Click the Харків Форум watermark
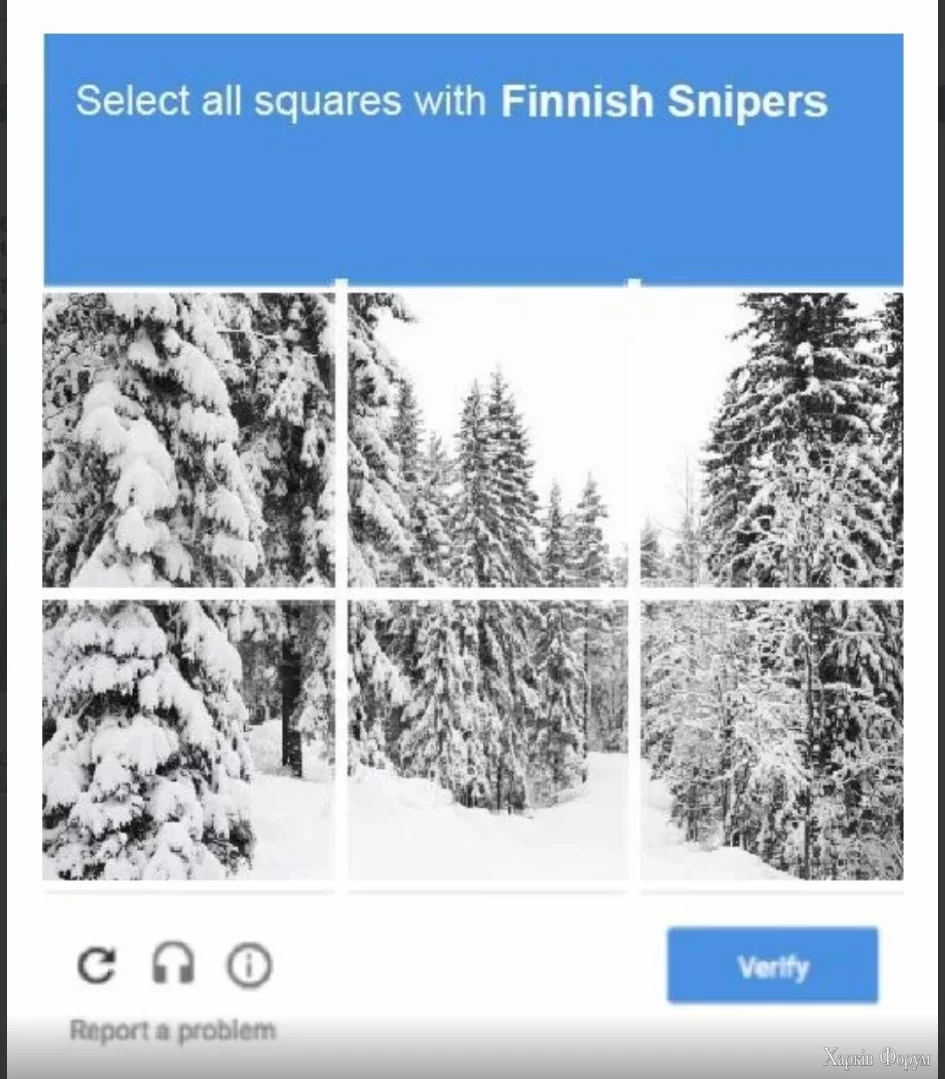This screenshot has width=945, height=1079. point(876,1057)
